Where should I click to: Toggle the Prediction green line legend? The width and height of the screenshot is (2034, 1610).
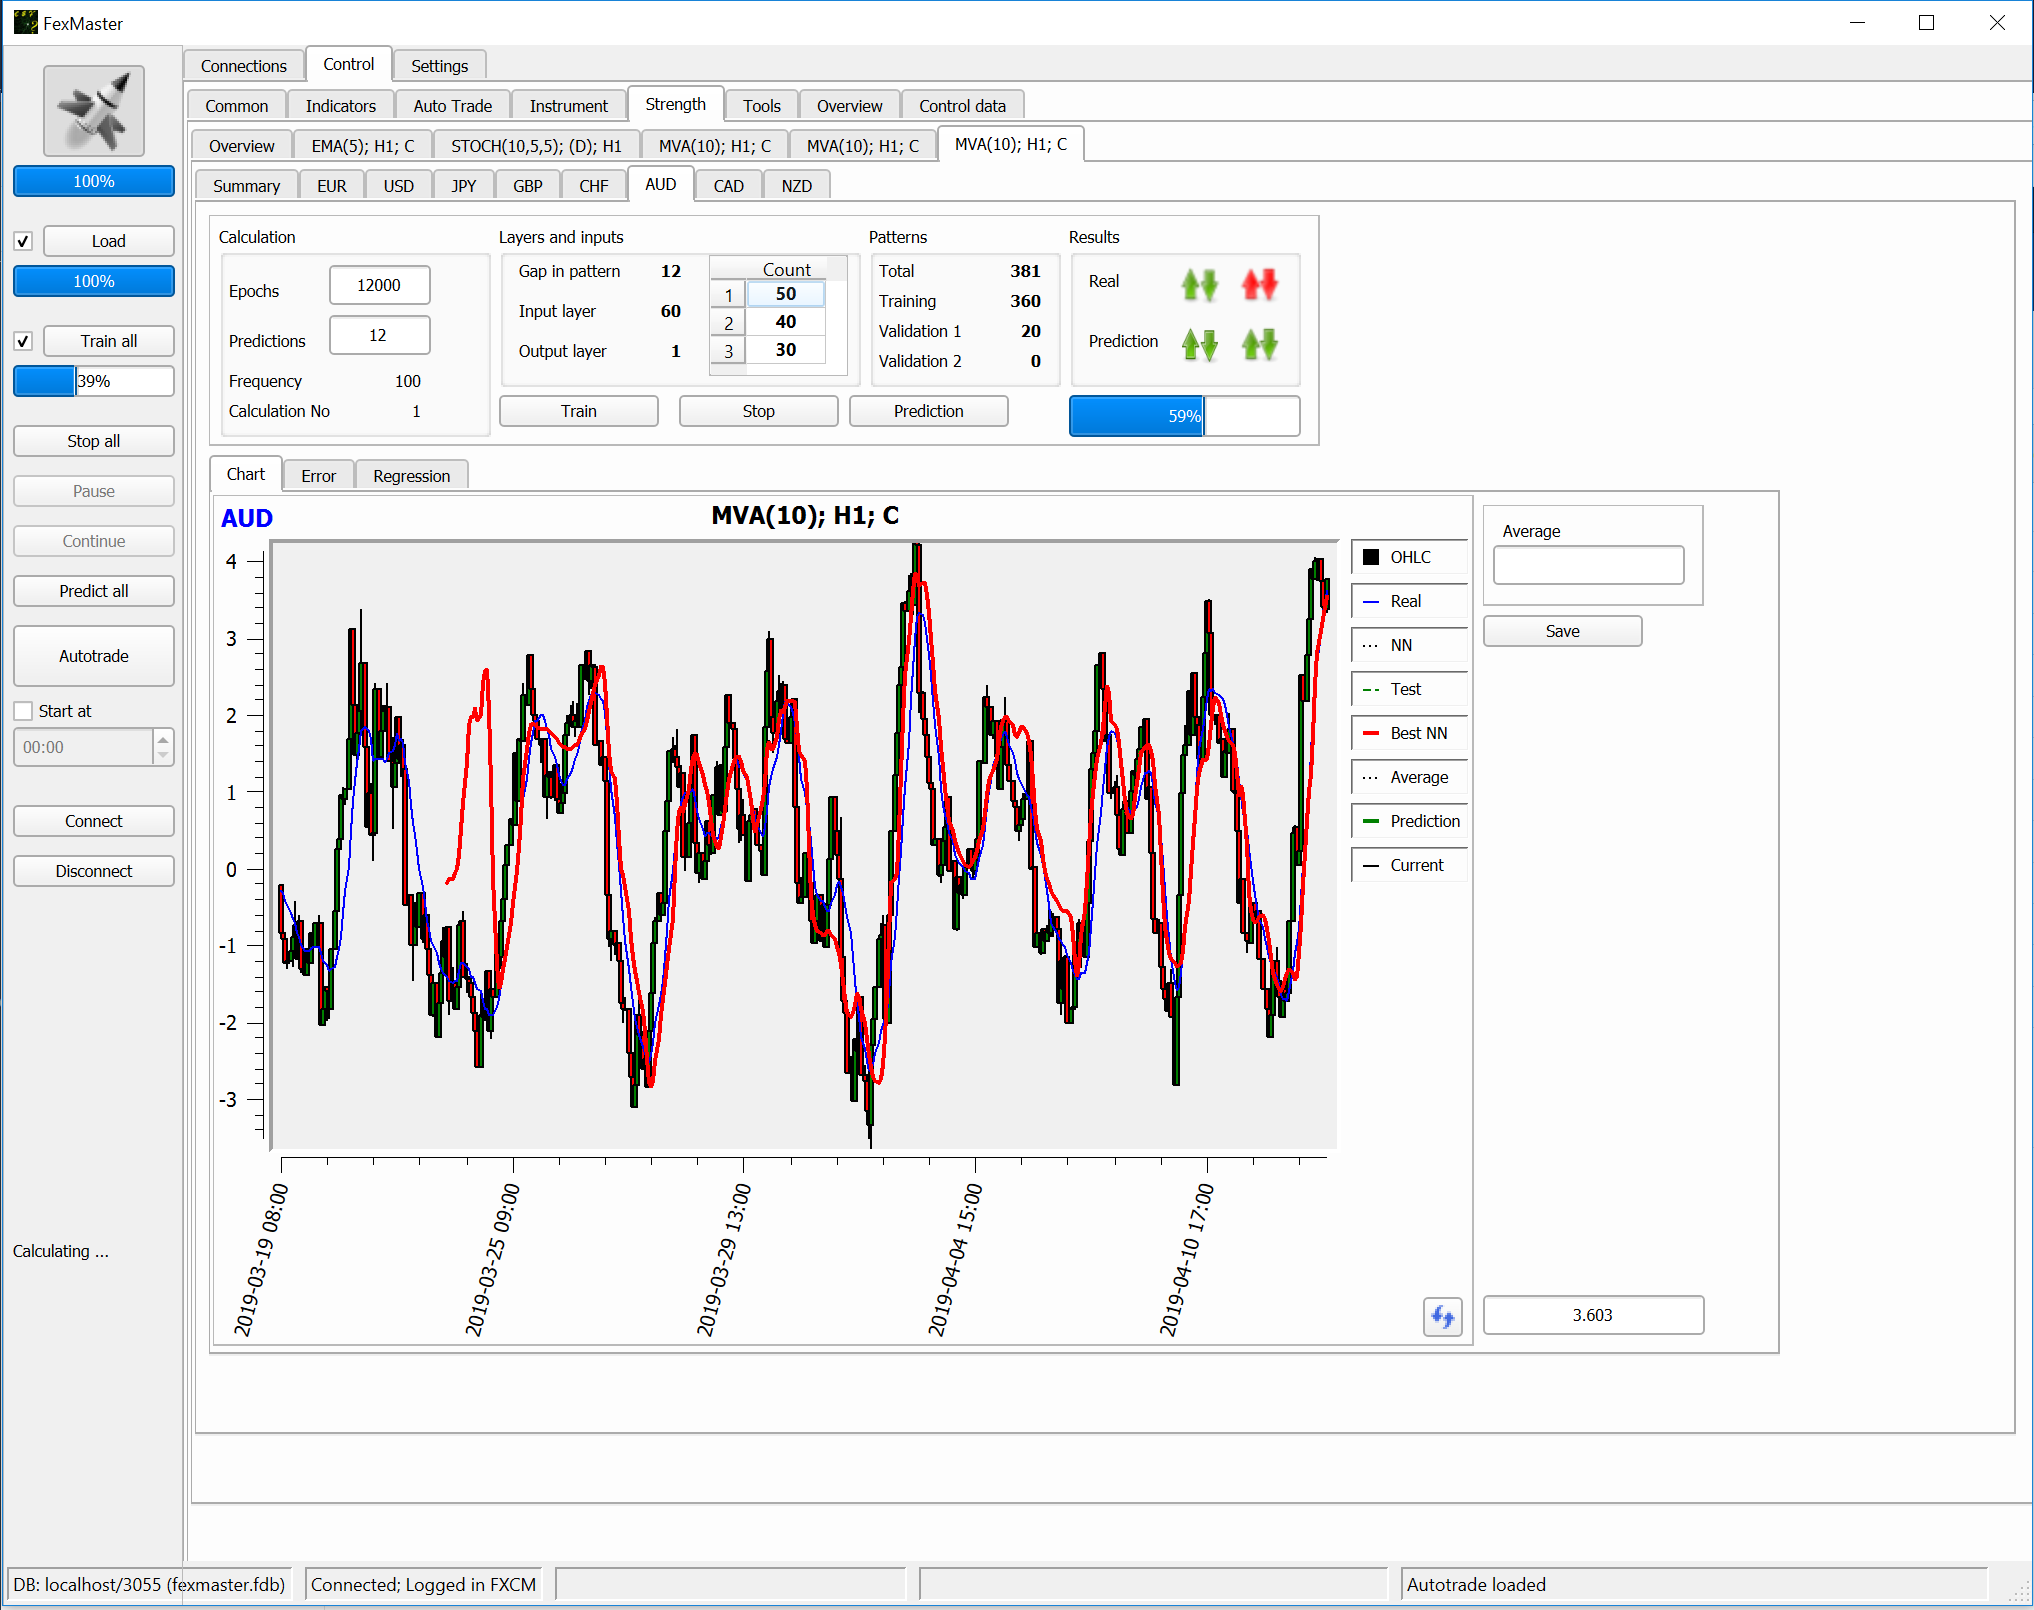1408,821
